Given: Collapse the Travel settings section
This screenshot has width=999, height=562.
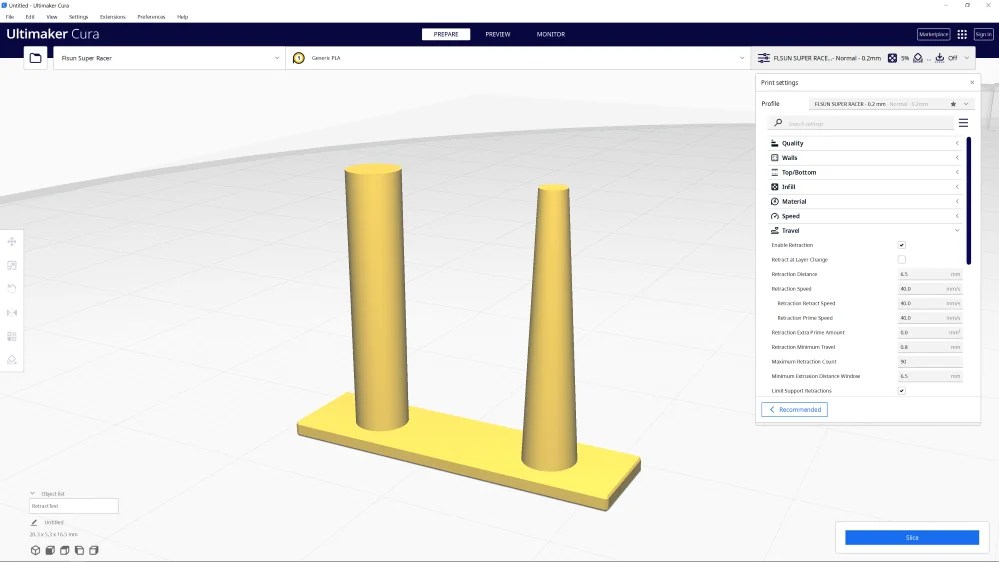Looking at the screenshot, I should coord(866,231).
